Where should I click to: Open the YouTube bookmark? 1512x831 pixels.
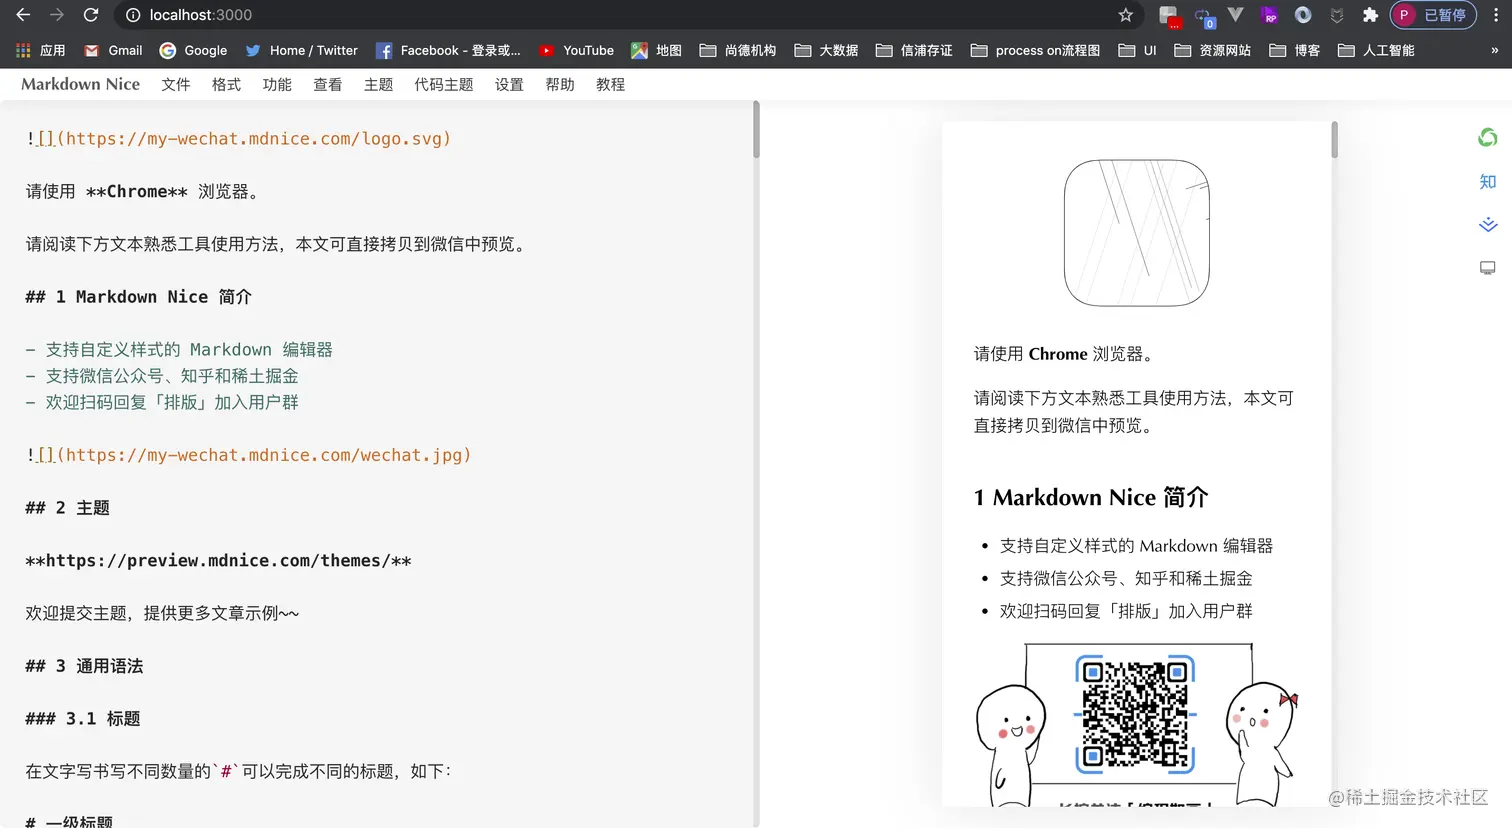pyautogui.click(x=576, y=50)
